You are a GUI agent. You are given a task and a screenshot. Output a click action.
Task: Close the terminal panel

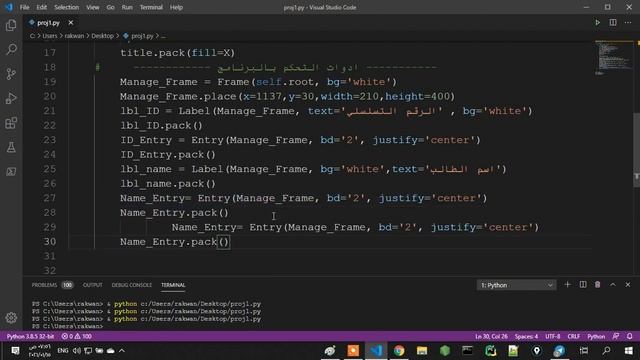pyautogui.click(x=628, y=284)
